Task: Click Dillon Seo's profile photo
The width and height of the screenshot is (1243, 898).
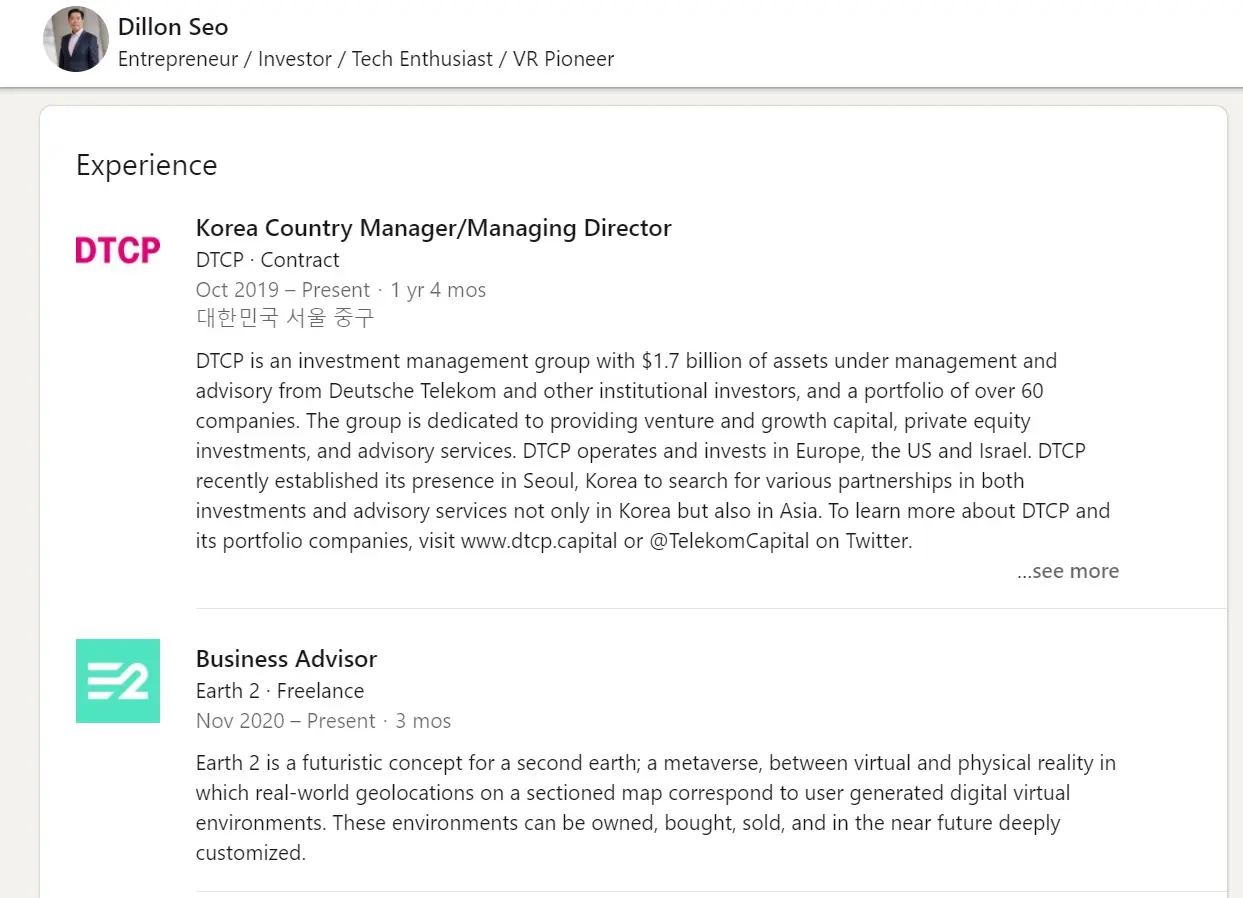Action: pyautogui.click(x=75, y=40)
